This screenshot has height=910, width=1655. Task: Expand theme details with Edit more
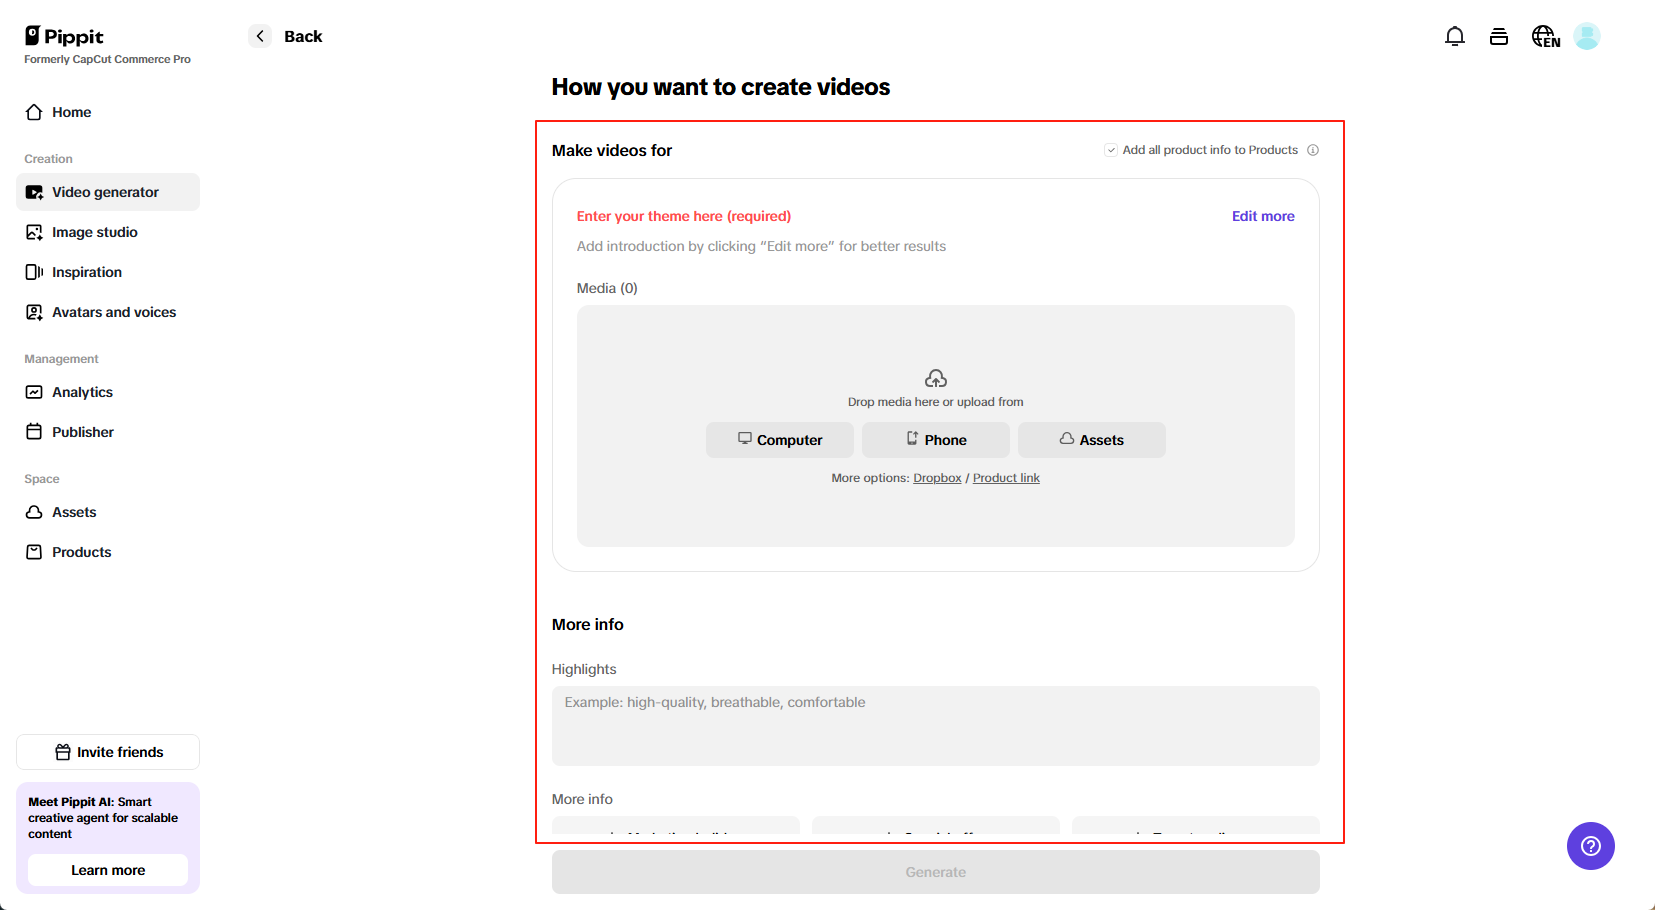(x=1263, y=216)
